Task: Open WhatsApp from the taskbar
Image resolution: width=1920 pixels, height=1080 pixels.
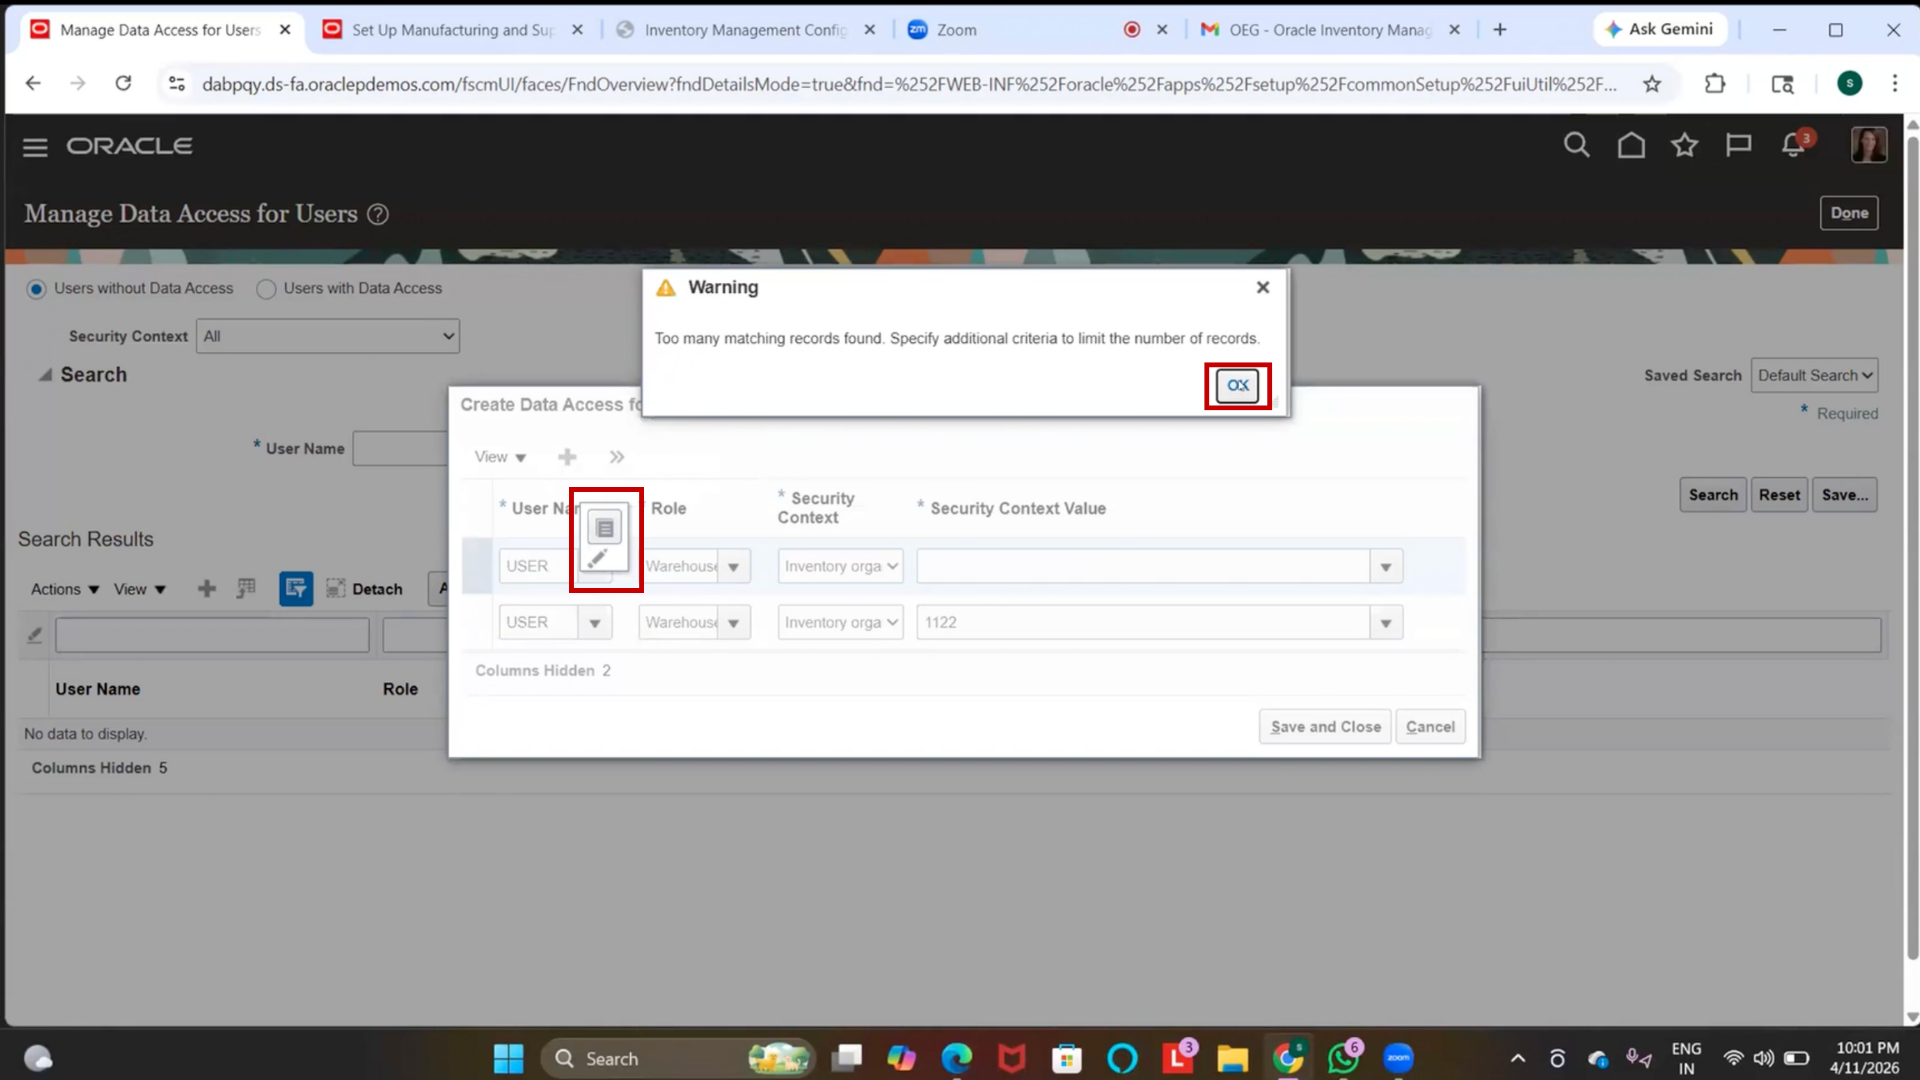Action: [x=1343, y=1058]
